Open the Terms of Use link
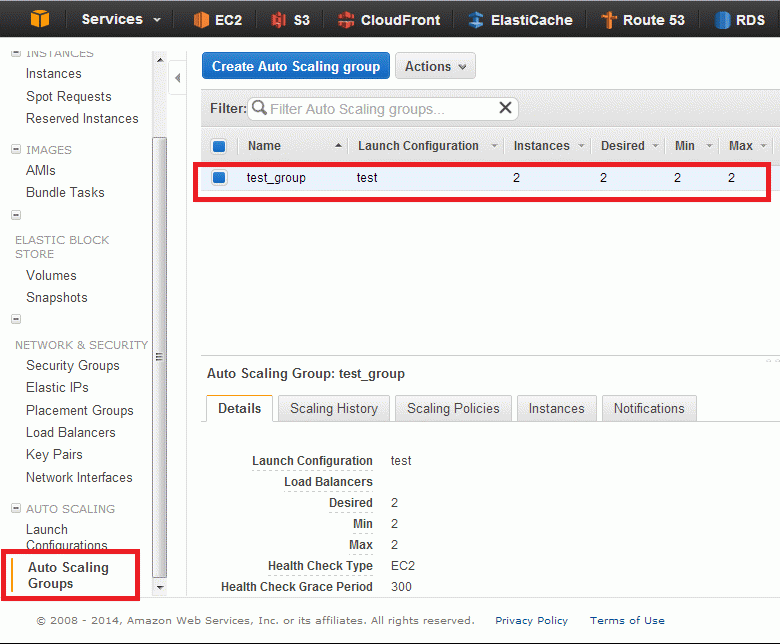The image size is (780, 644). [627, 620]
